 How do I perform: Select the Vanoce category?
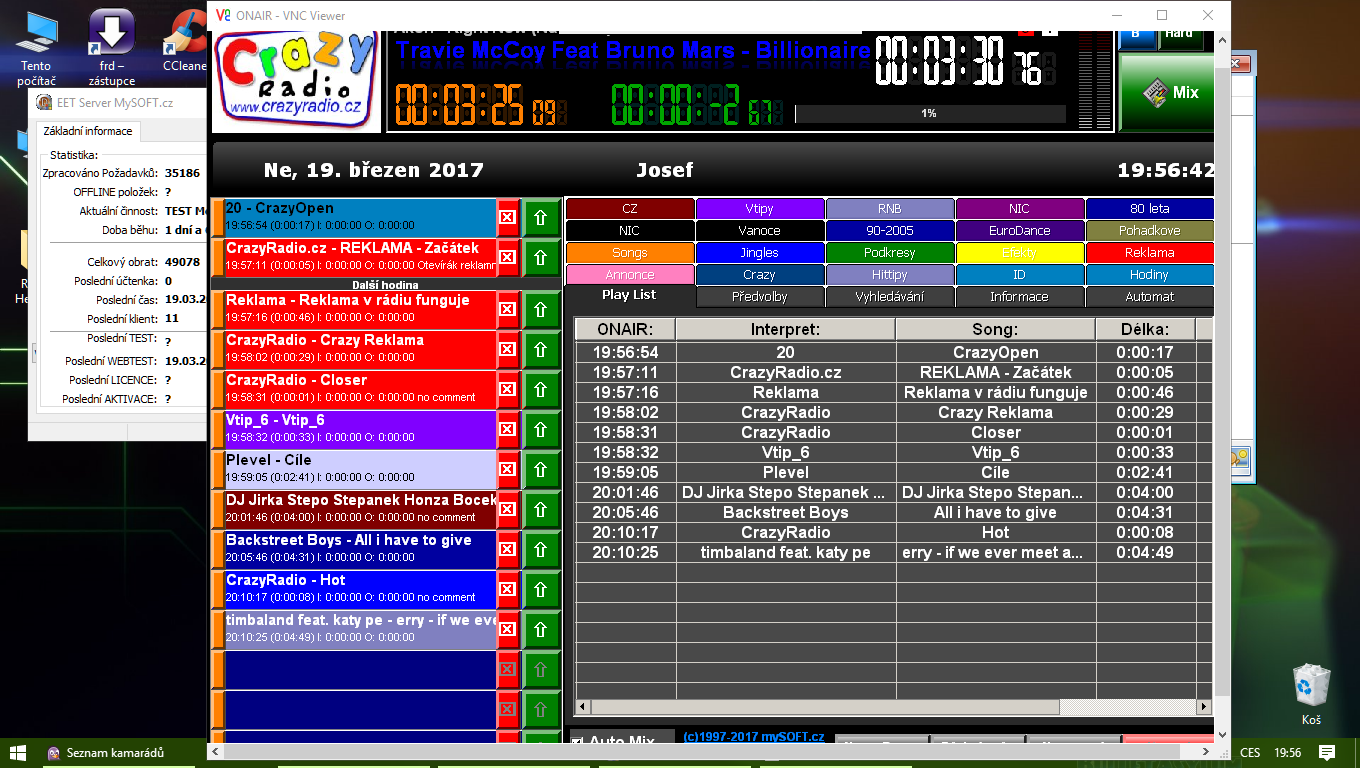click(x=760, y=231)
